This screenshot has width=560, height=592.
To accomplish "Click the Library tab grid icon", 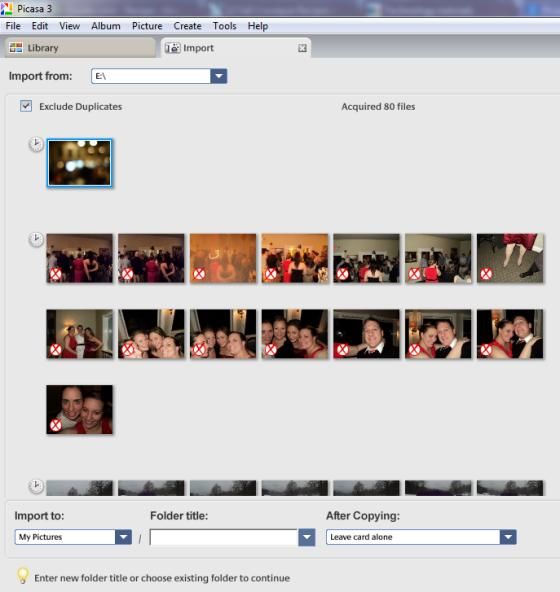I will [x=16, y=48].
